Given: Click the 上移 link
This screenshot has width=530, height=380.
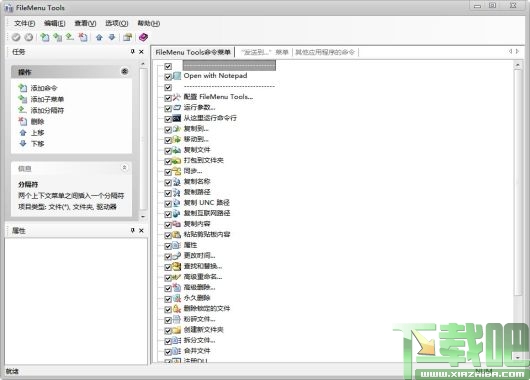Looking at the screenshot, I should (38, 133).
